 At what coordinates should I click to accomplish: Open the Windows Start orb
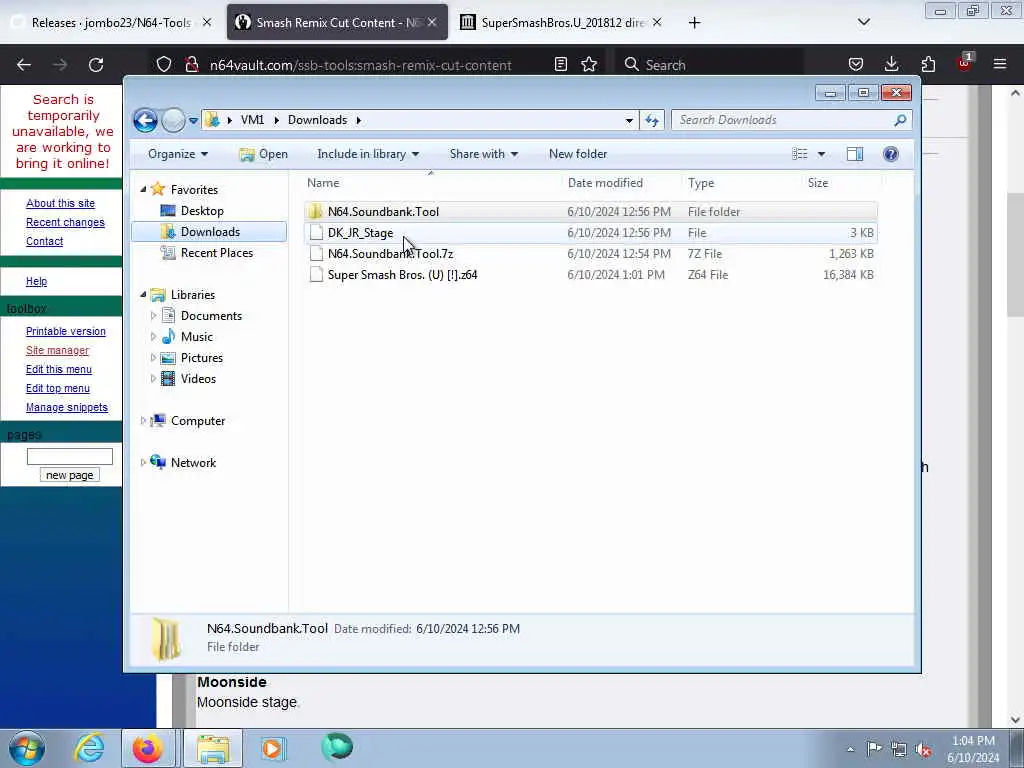coord(27,748)
